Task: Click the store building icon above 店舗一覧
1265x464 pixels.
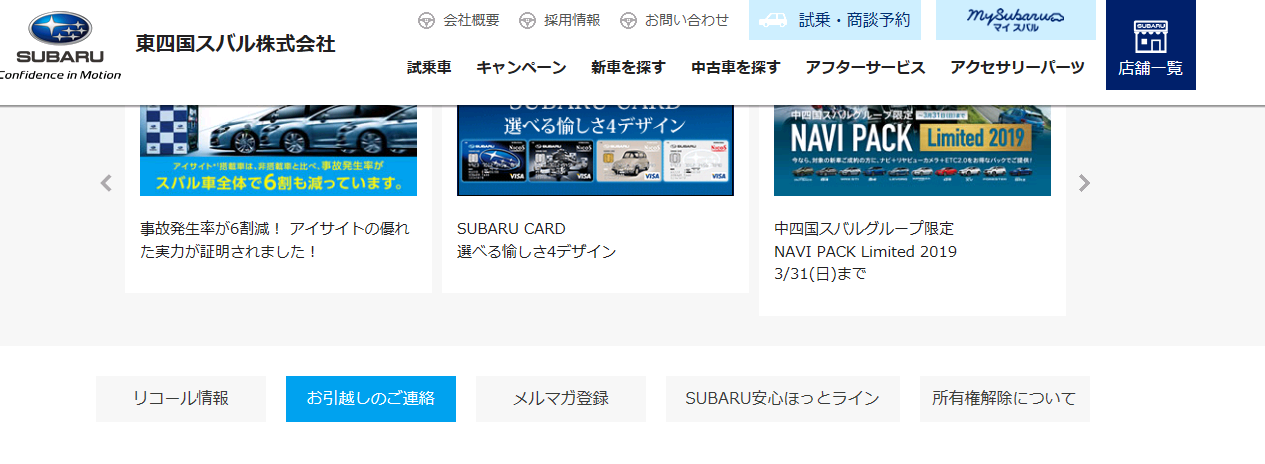Action: [x=1150, y=36]
